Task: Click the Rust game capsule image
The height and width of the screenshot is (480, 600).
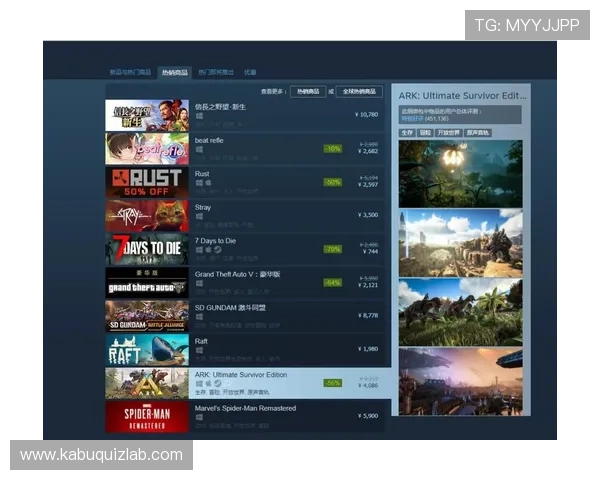Action: 147,182
